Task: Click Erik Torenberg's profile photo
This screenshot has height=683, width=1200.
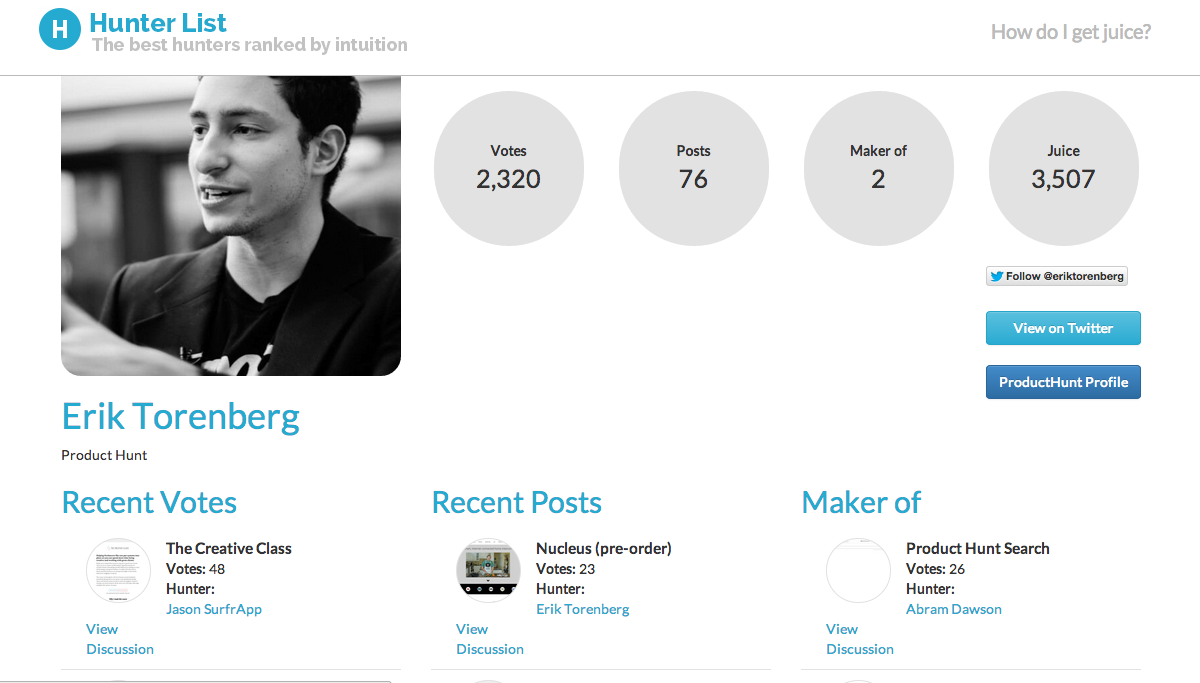Action: point(231,226)
